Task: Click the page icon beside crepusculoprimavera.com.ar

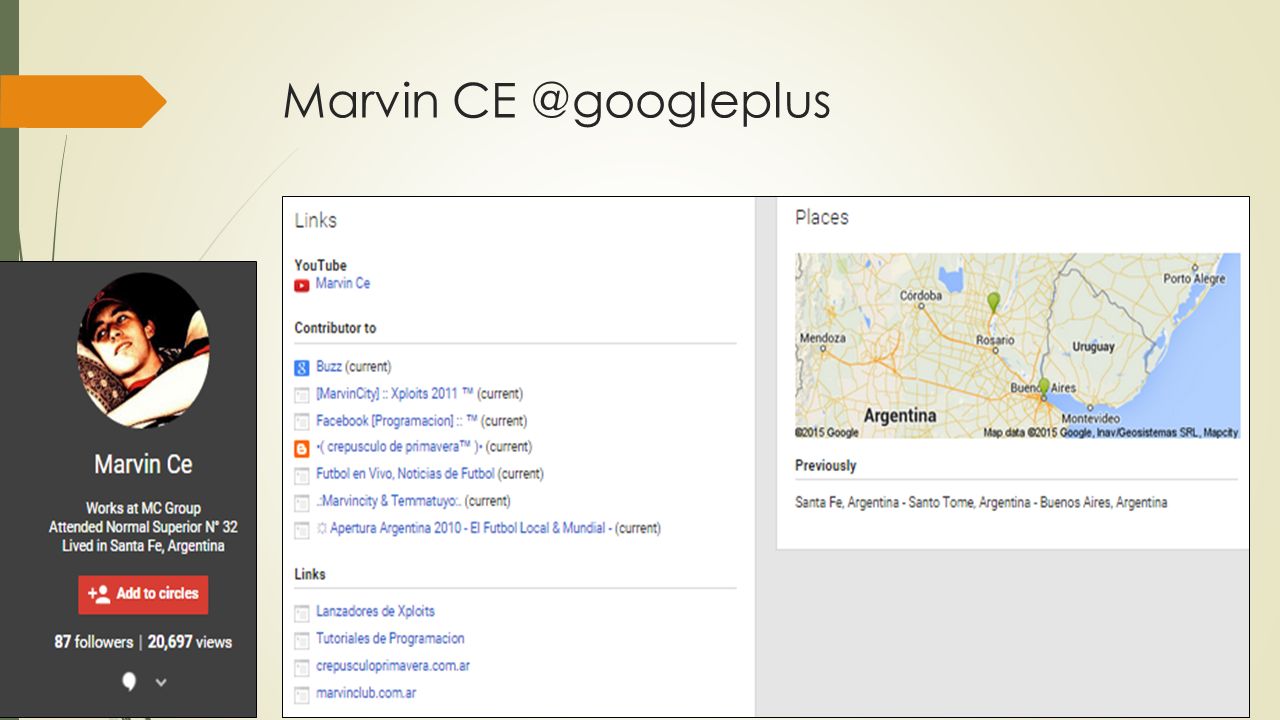Action: coord(302,667)
